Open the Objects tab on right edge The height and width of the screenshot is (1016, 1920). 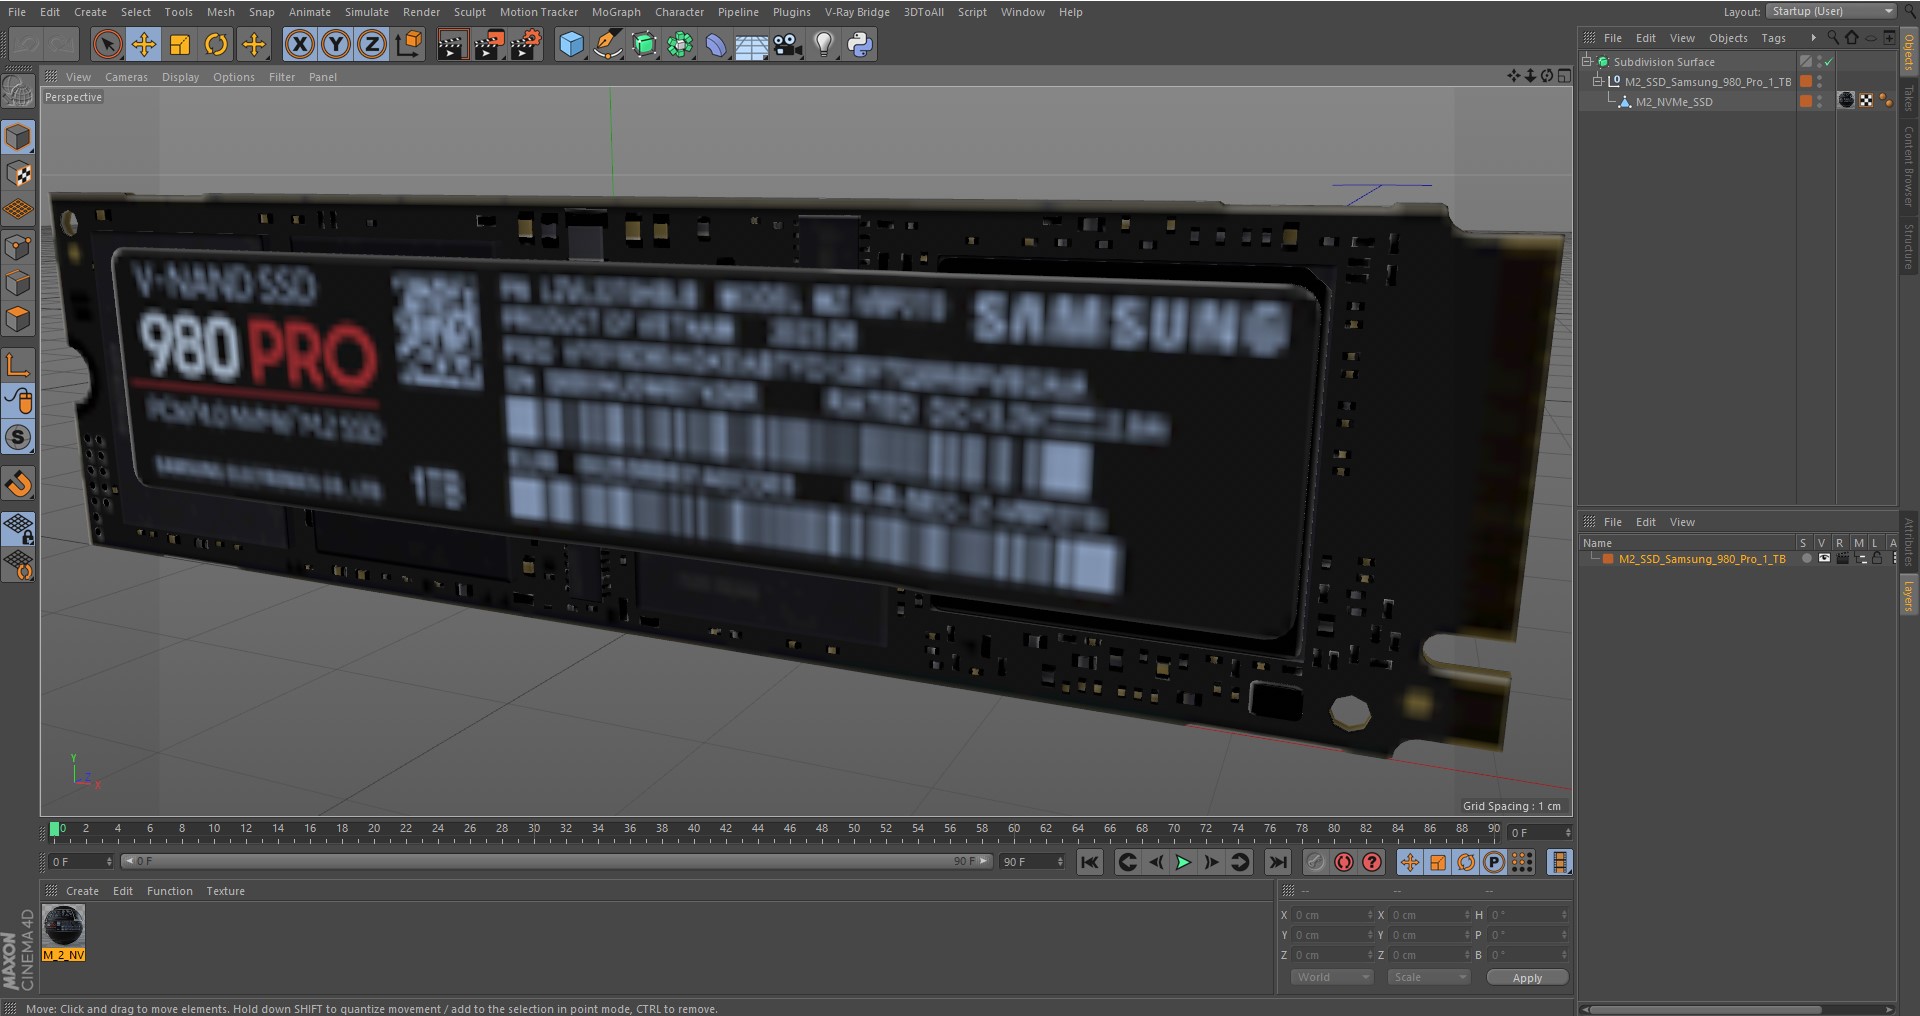[x=1909, y=52]
